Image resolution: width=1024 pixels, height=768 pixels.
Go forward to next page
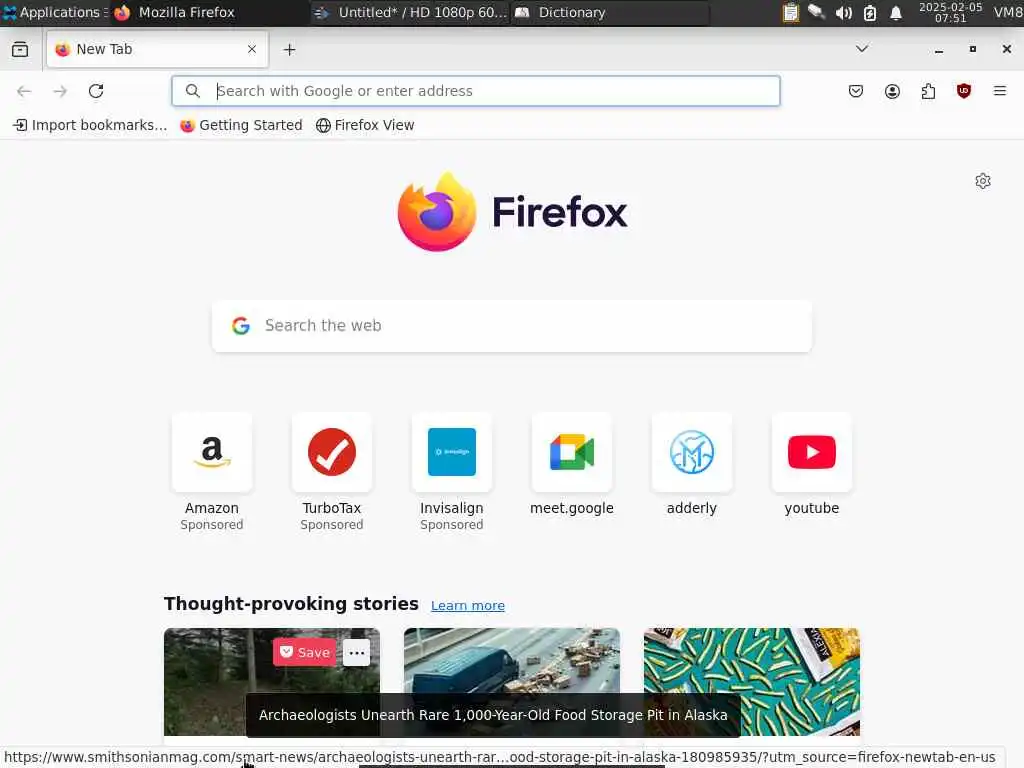tap(60, 91)
